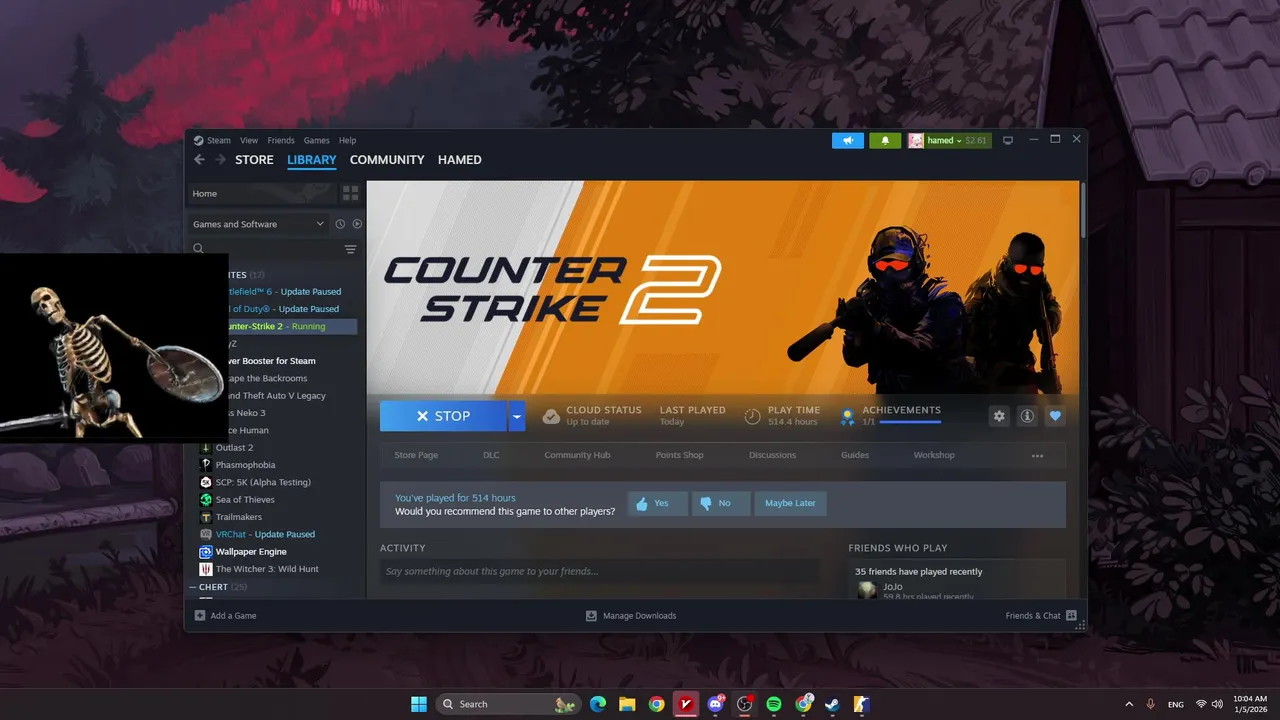Toggle favorite heart for Counter-Strike 2
This screenshot has width=1280, height=720.
coord(1055,416)
